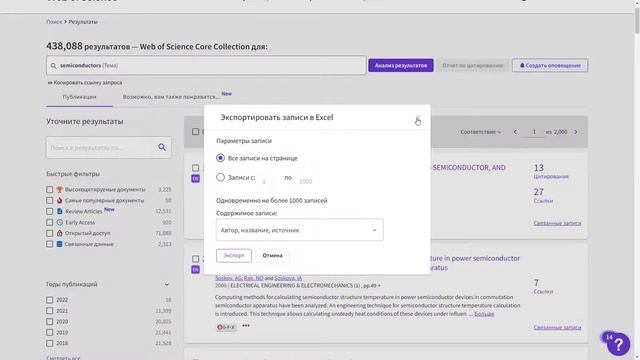
Task: Click the EN language badge on first result
Action: click(196, 178)
